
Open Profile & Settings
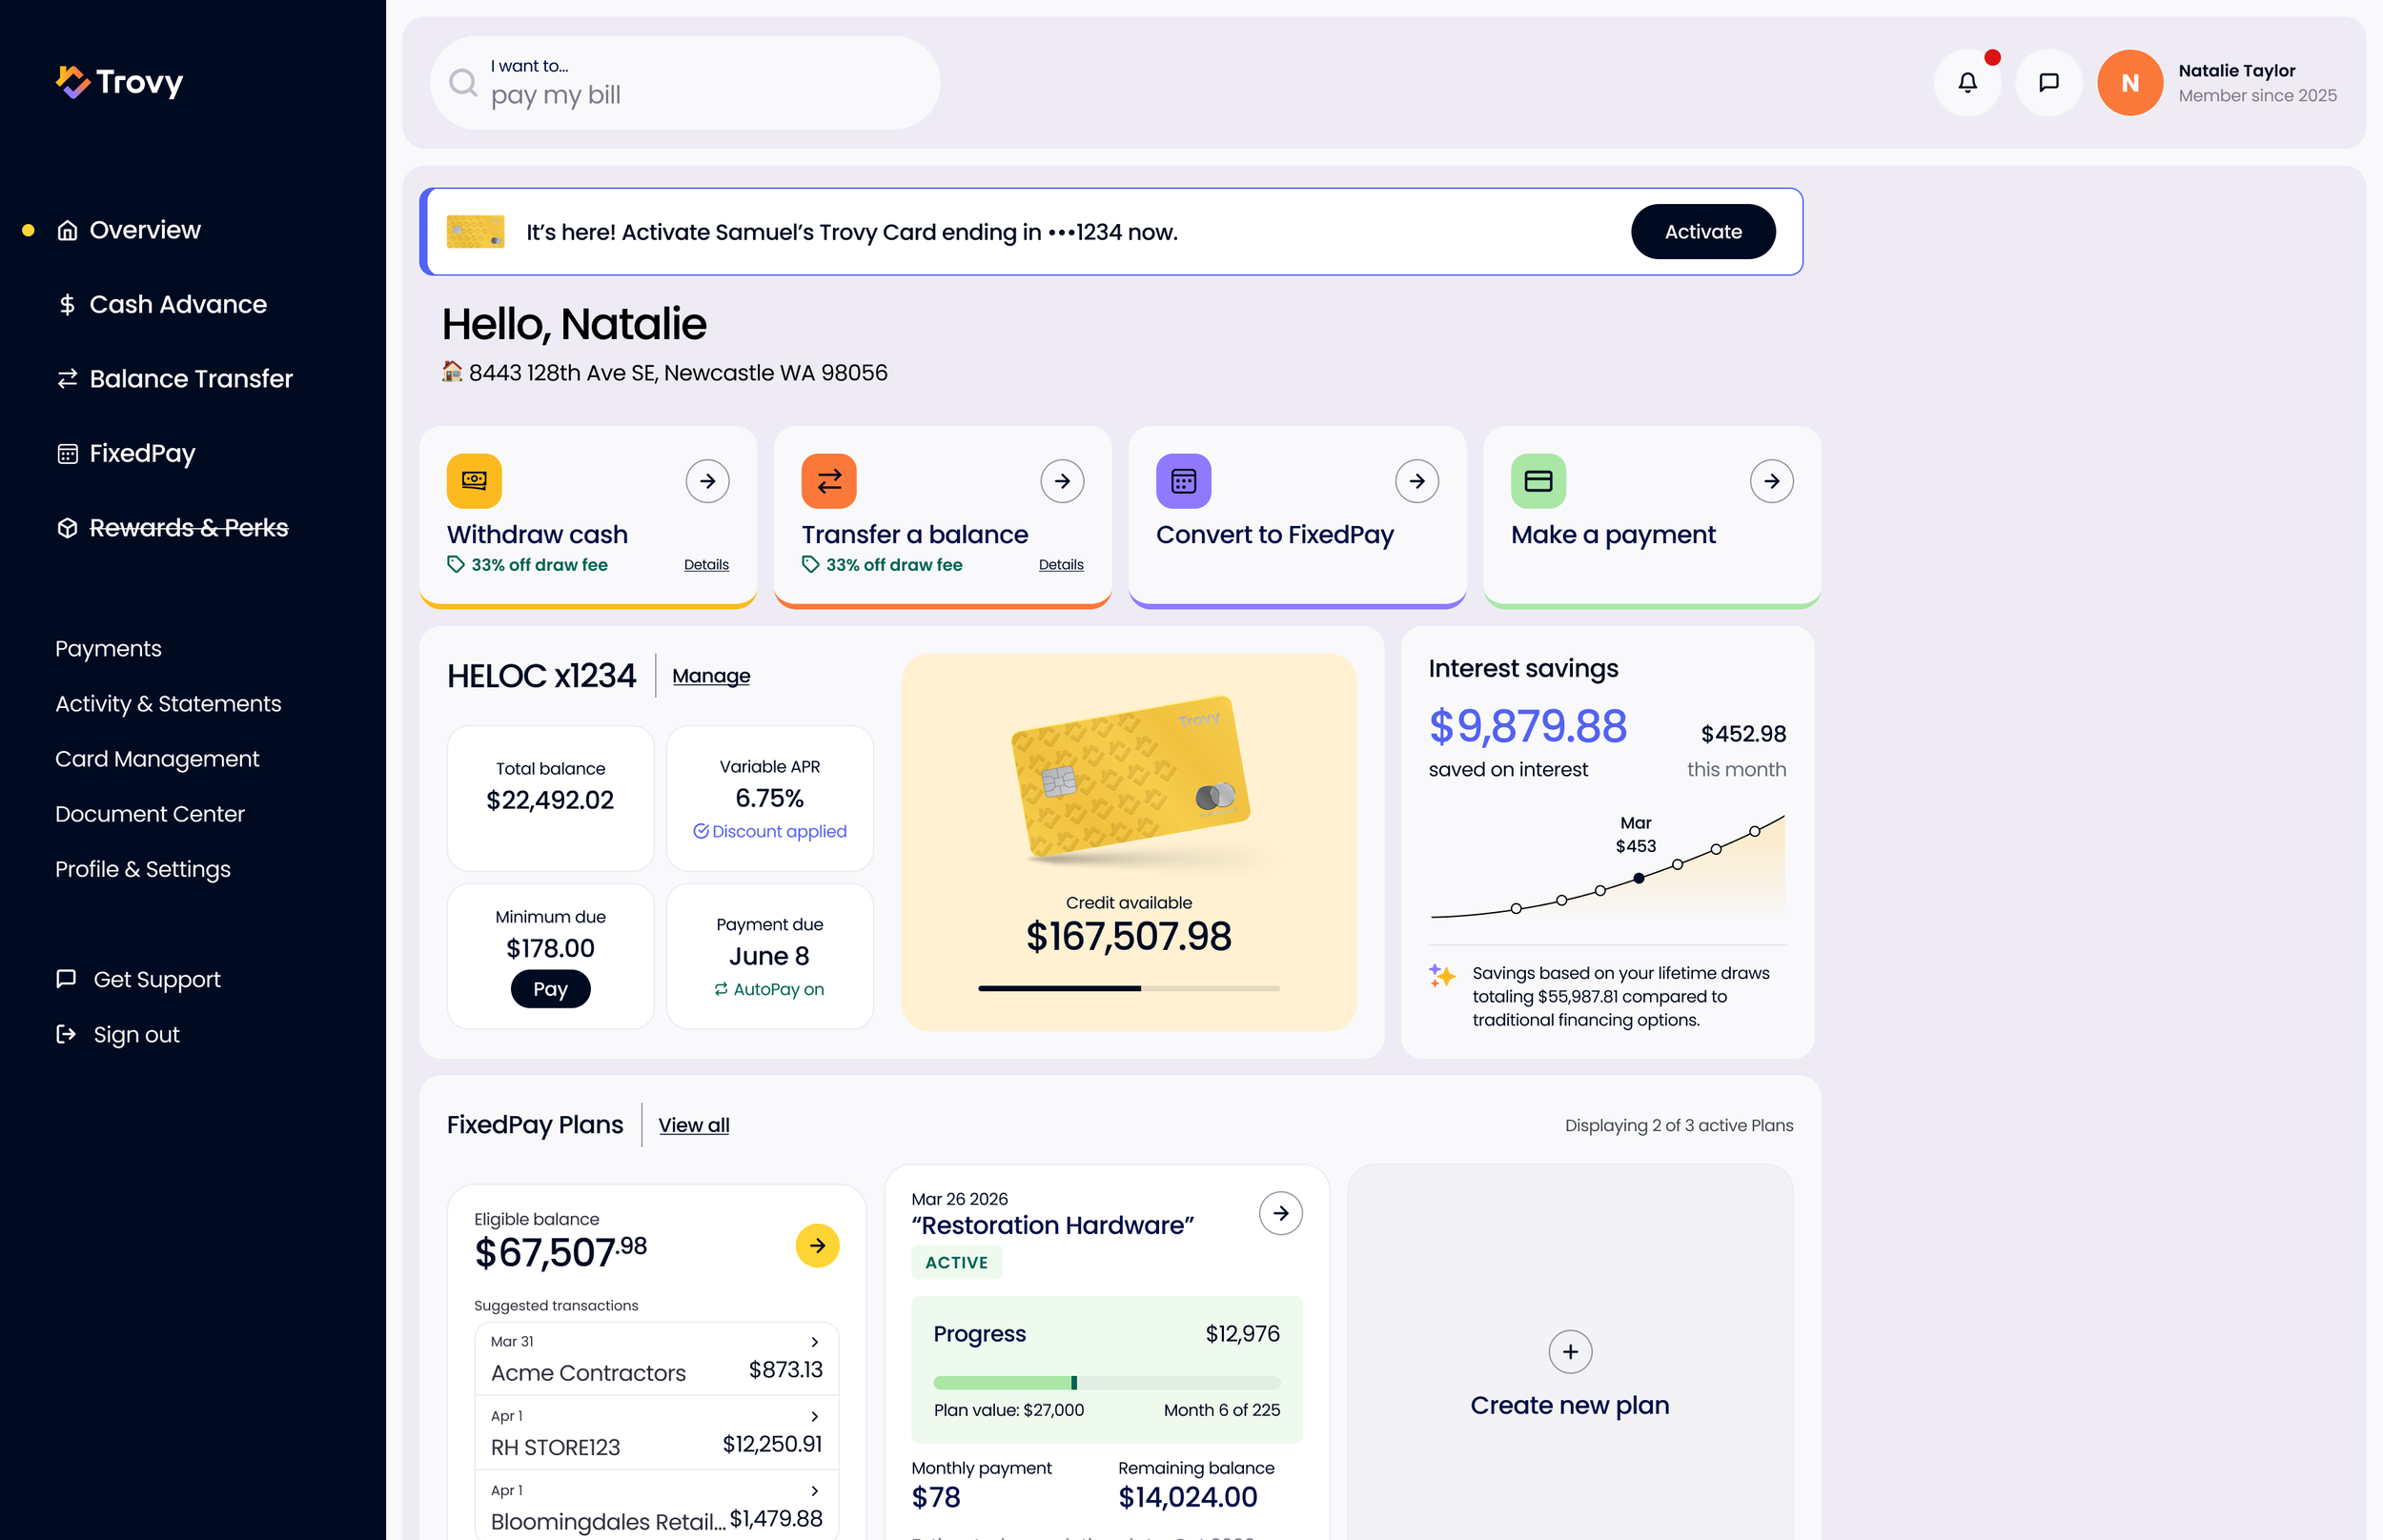pos(143,869)
